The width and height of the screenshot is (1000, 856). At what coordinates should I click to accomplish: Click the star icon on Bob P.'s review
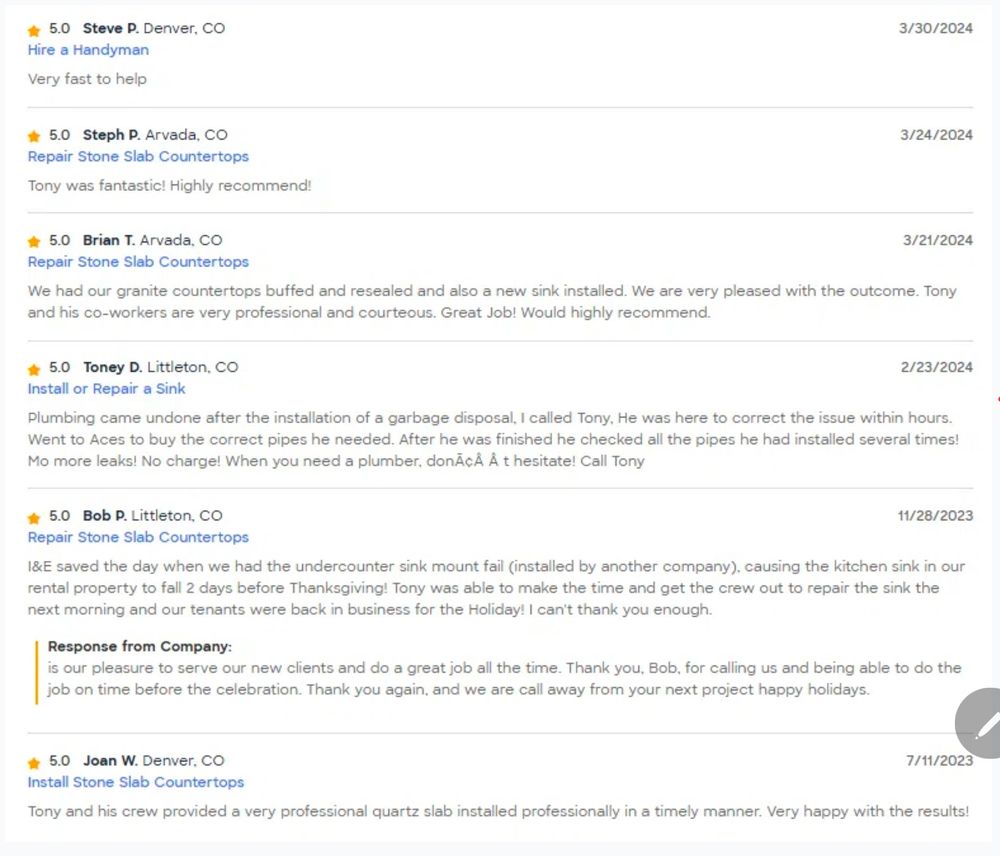click(34, 517)
